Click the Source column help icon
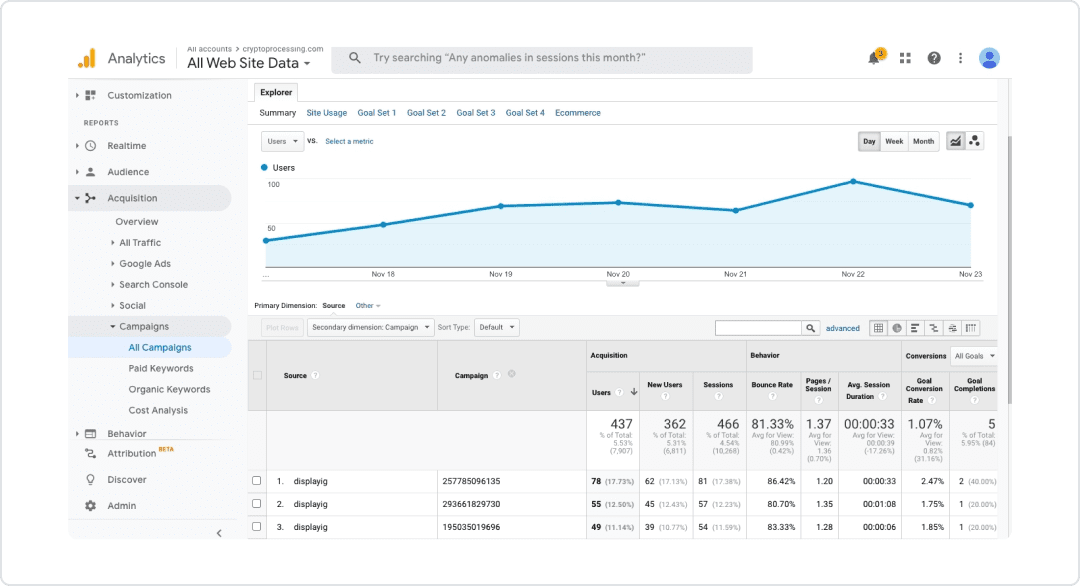 click(x=315, y=375)
